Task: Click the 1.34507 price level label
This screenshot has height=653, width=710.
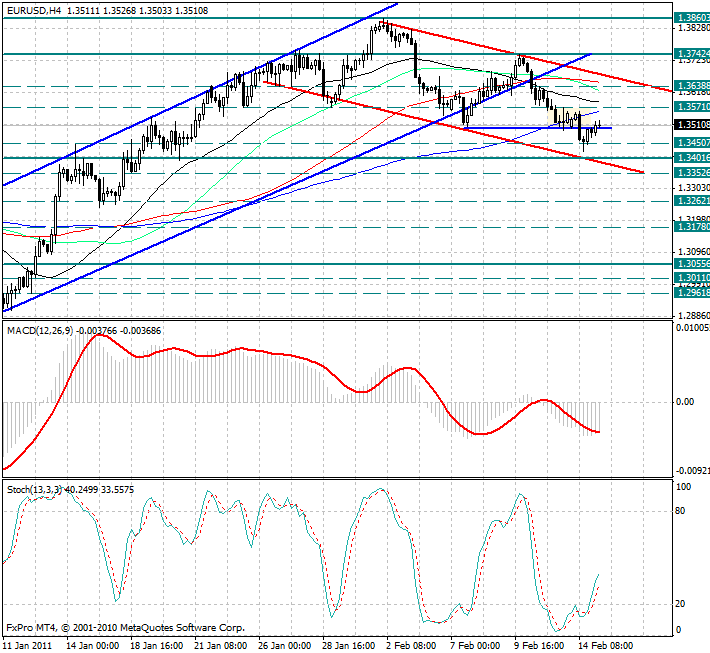Action: [692, 143]
